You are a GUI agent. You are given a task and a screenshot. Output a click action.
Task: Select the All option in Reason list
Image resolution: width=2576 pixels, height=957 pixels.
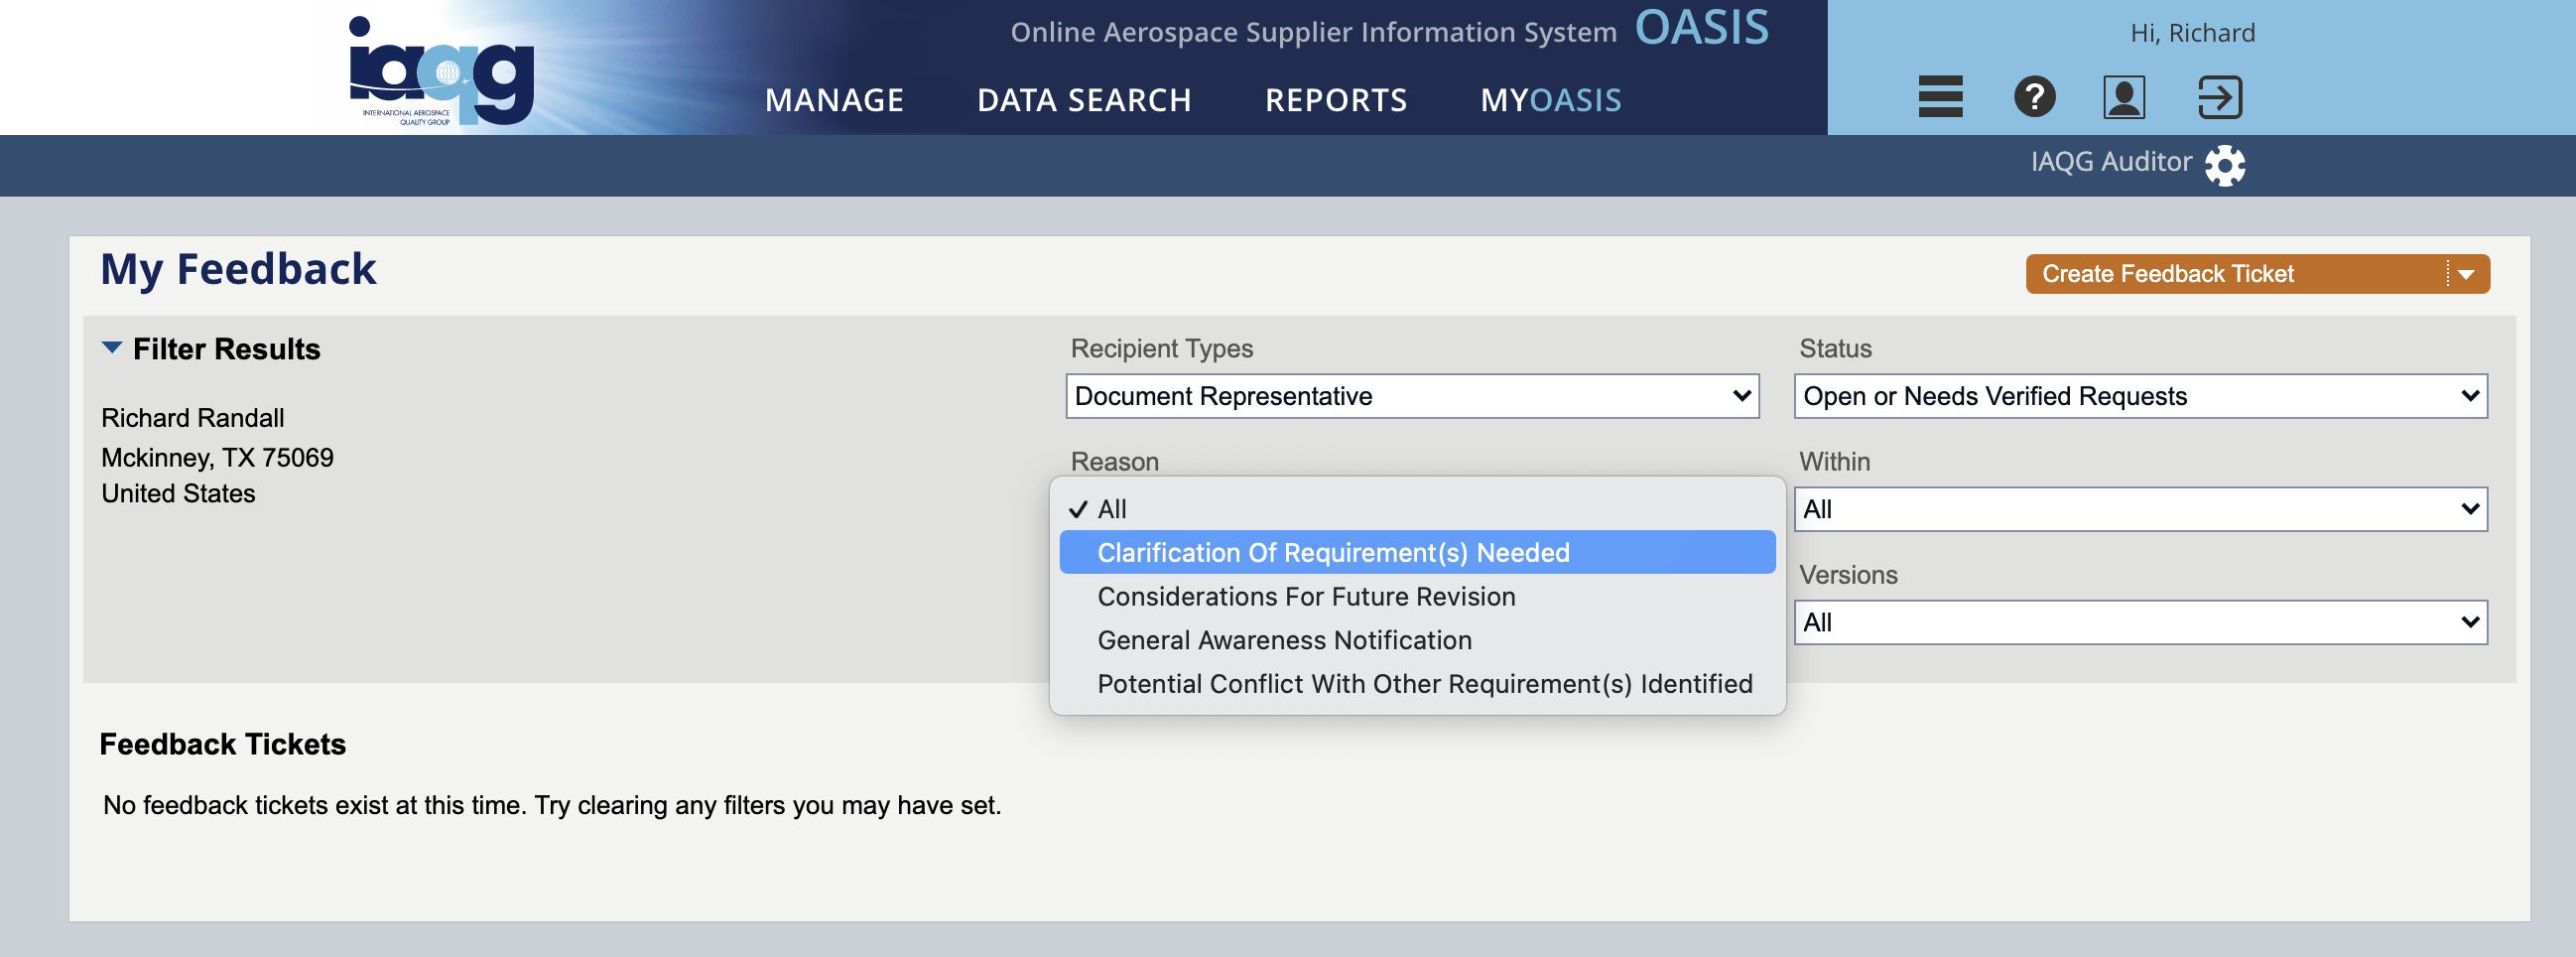pyautogui.click(x=1417, y=509)
